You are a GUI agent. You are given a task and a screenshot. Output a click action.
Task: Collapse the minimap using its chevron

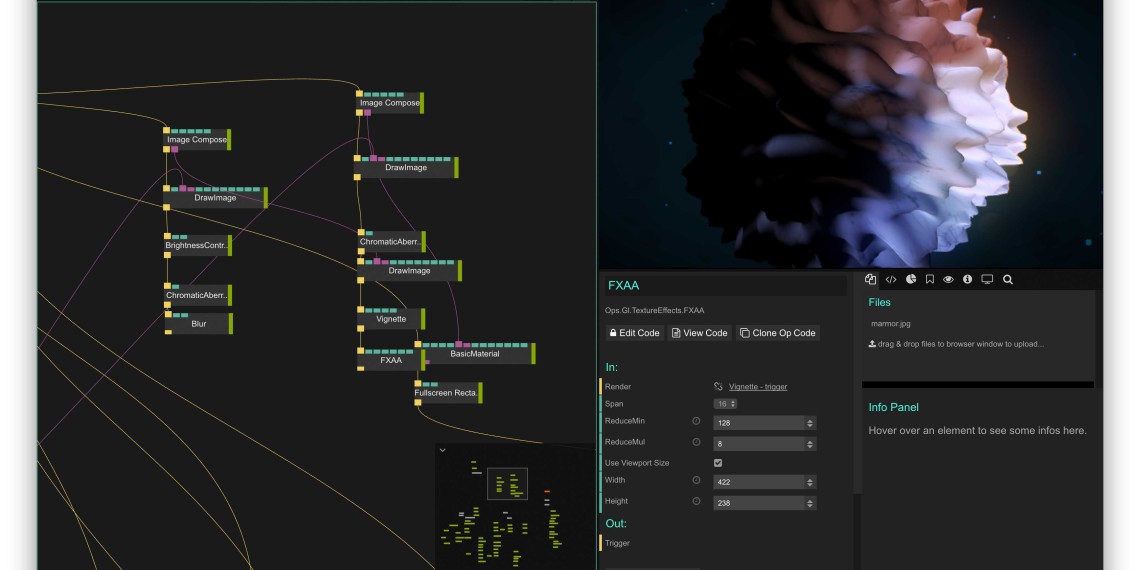pos(443,450)
